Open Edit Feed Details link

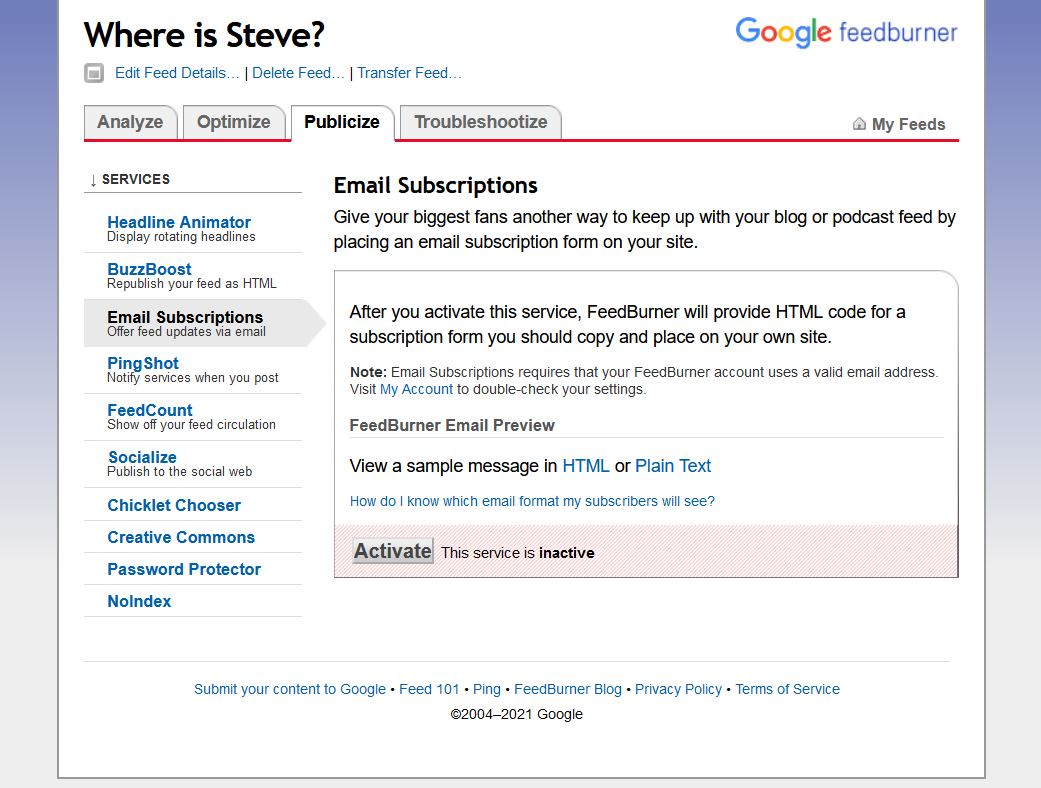click(177, 73)
